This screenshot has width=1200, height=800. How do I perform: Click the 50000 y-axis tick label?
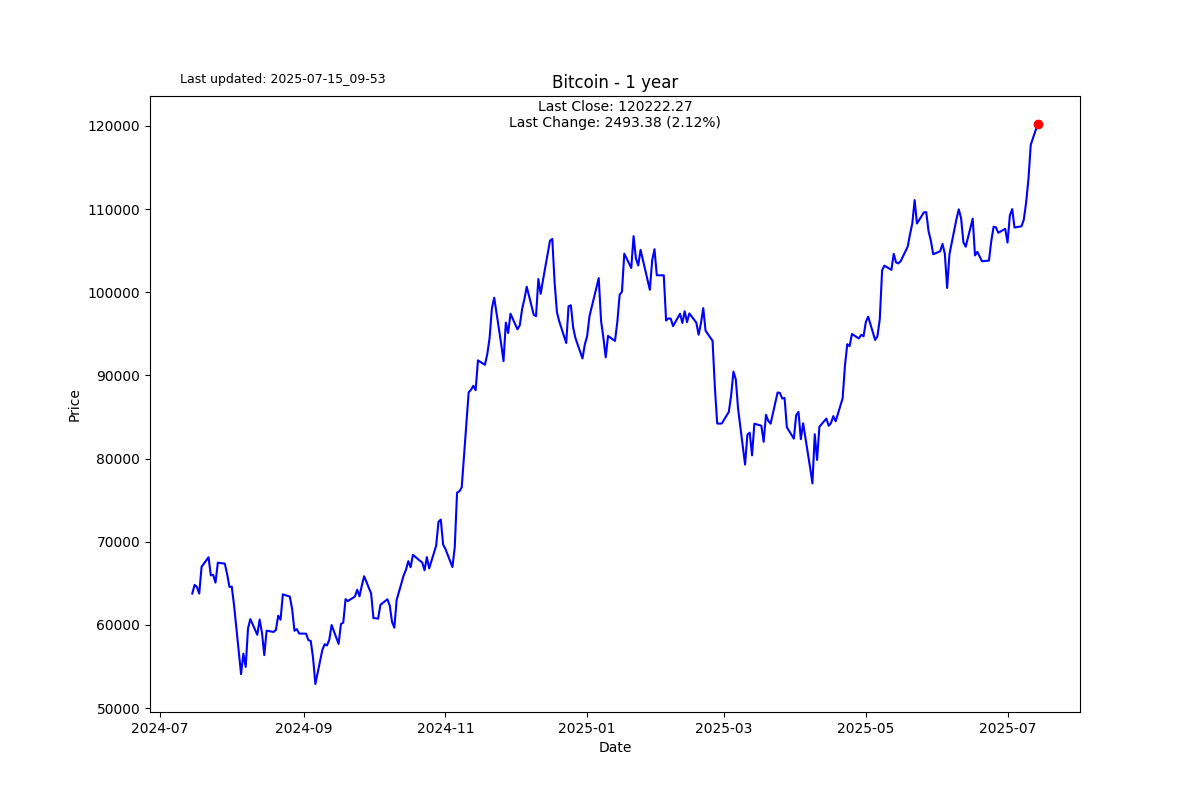[115, 708]
